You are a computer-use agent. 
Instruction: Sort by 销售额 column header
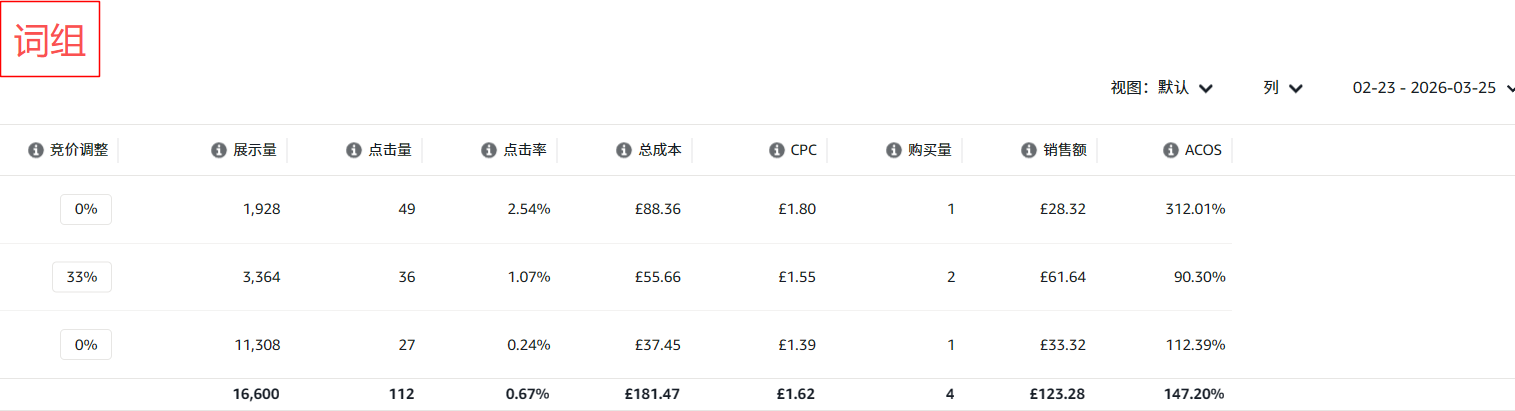(x=1066, y=150)
